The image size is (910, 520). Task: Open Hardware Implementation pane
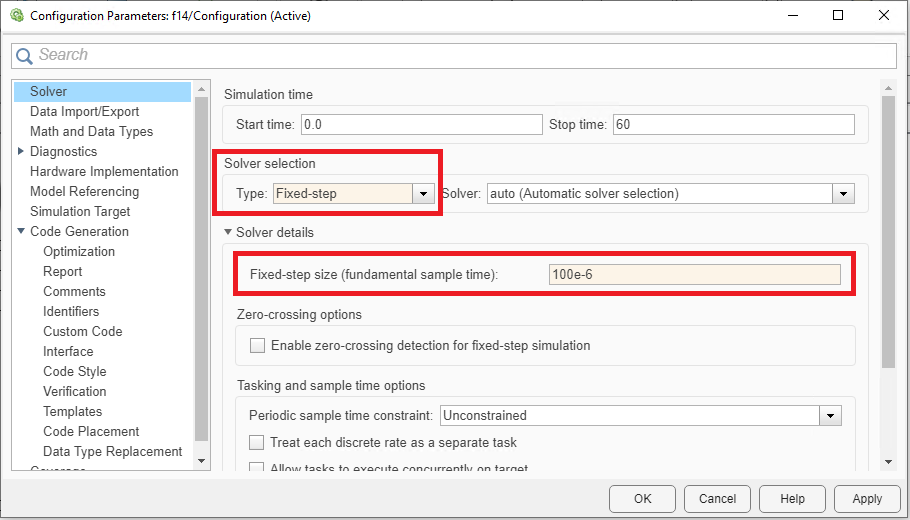104,172
